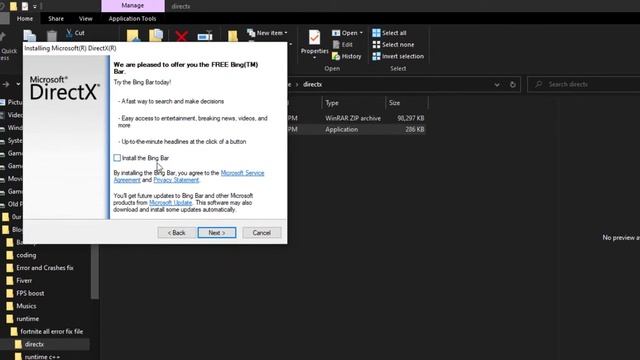Image resolution: width=640 pixels, height=360 pixels.
Task: Open the View ribbon tab
Action: point(86,19)
